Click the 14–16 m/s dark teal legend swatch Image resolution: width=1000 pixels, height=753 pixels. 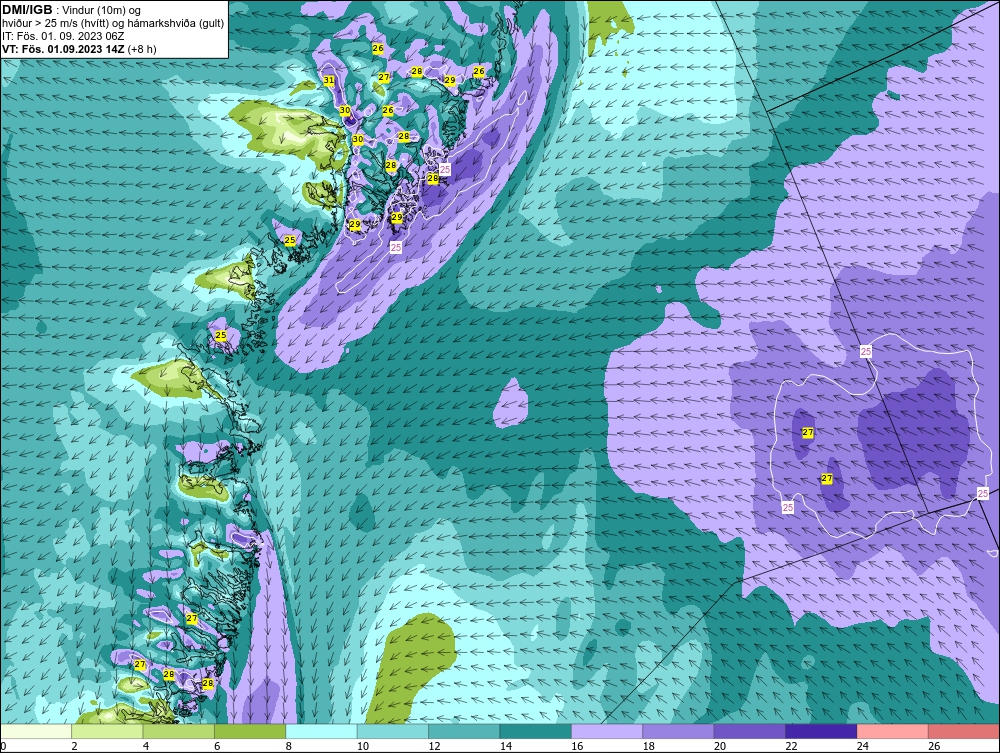click(536, 731)
